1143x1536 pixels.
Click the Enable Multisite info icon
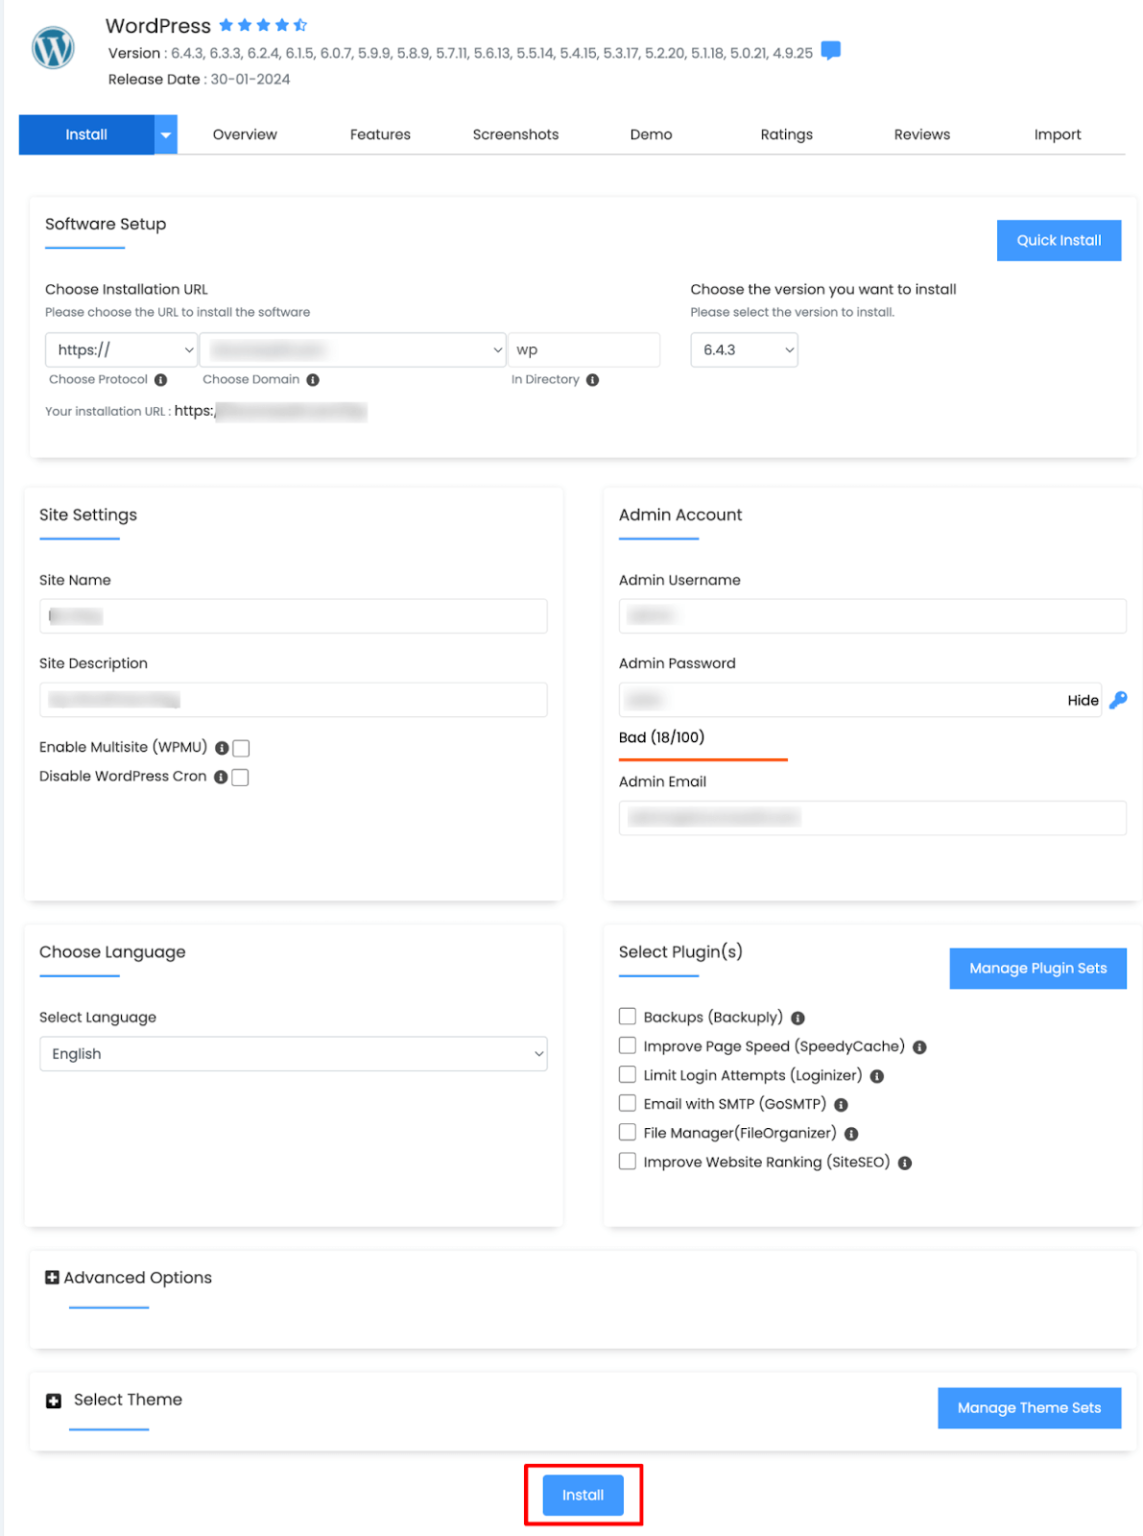pyautogui.click(x=221, y=746)
